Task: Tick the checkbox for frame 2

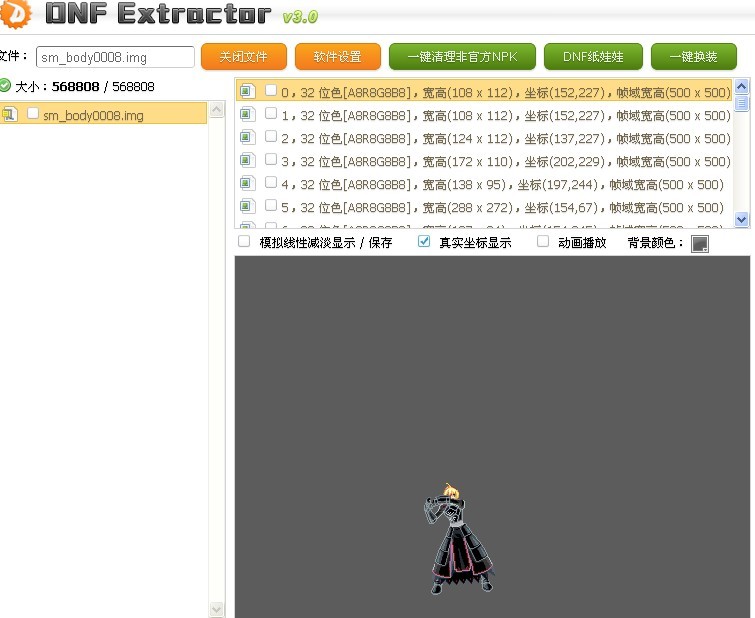Action: point(271,136)
